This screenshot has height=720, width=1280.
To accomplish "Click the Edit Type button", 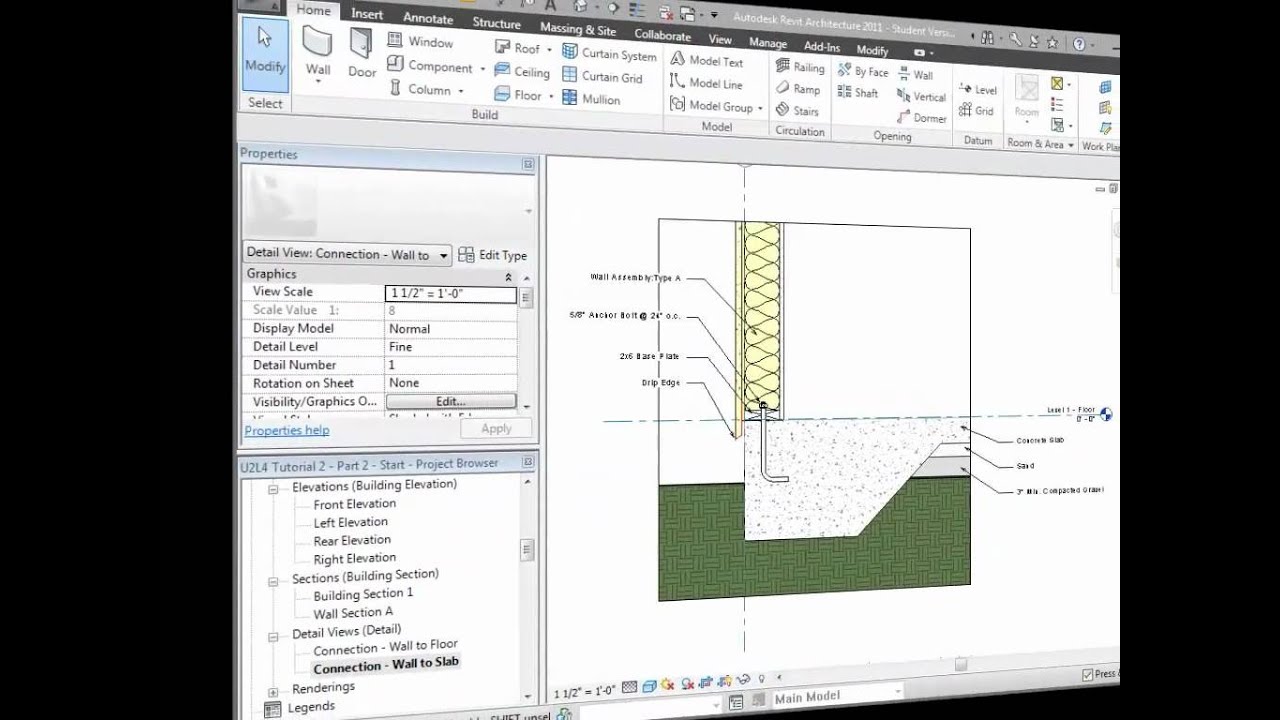I will pos(493,255).
